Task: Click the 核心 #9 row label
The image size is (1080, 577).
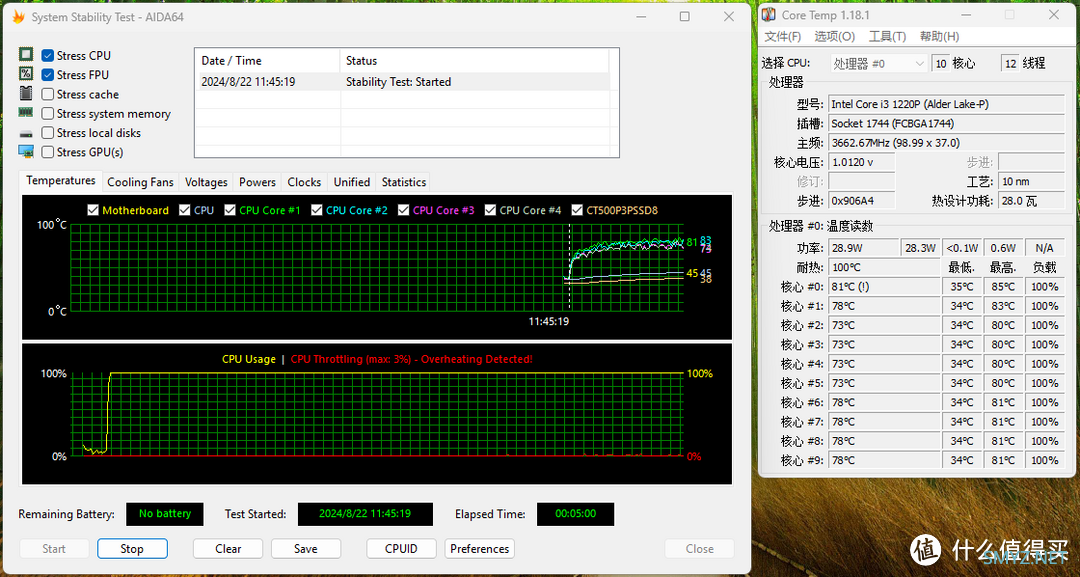Action: tap(802, 460)
